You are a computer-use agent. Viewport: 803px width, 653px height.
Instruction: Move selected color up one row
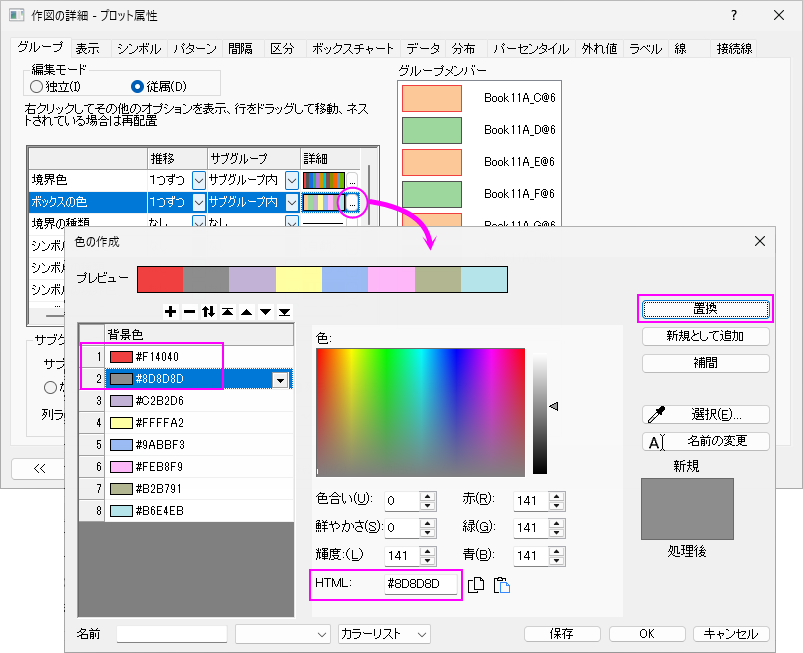[x=246, y=311]
